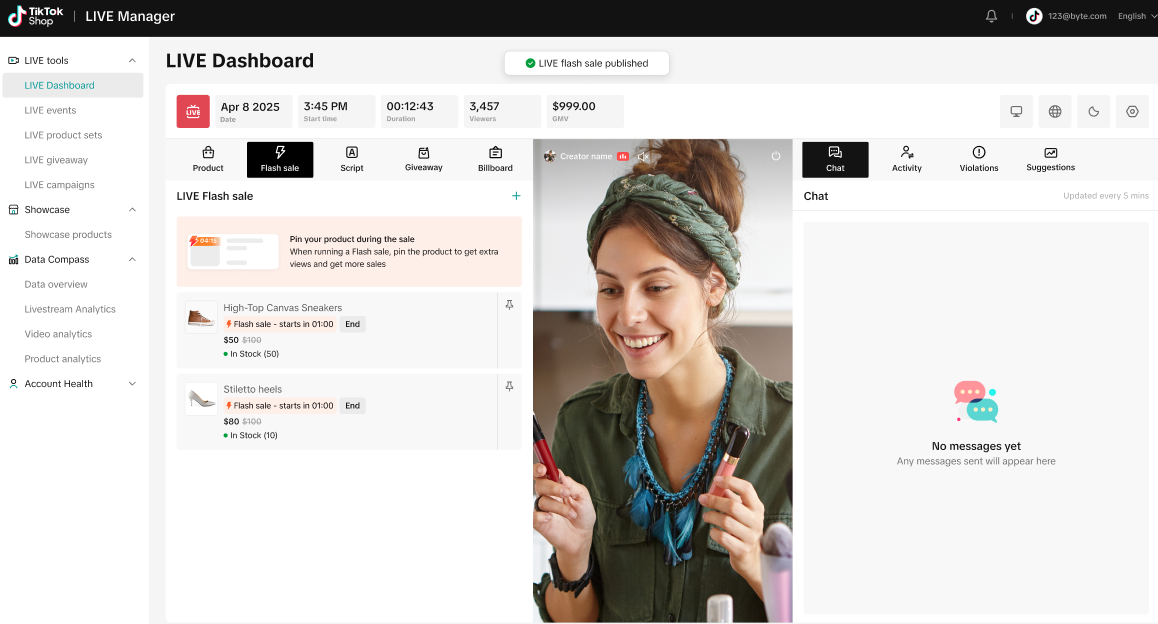This screenshot has height=624, width=1158.
Task: Pin the Stiletto heels product
Action: [x=509, y=386]
